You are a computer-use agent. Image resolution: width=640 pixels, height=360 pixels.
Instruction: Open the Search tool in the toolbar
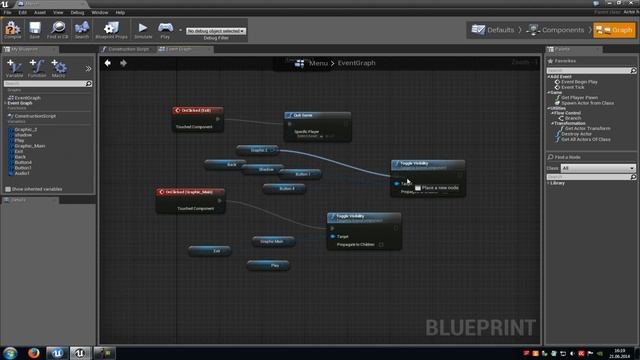82,30
